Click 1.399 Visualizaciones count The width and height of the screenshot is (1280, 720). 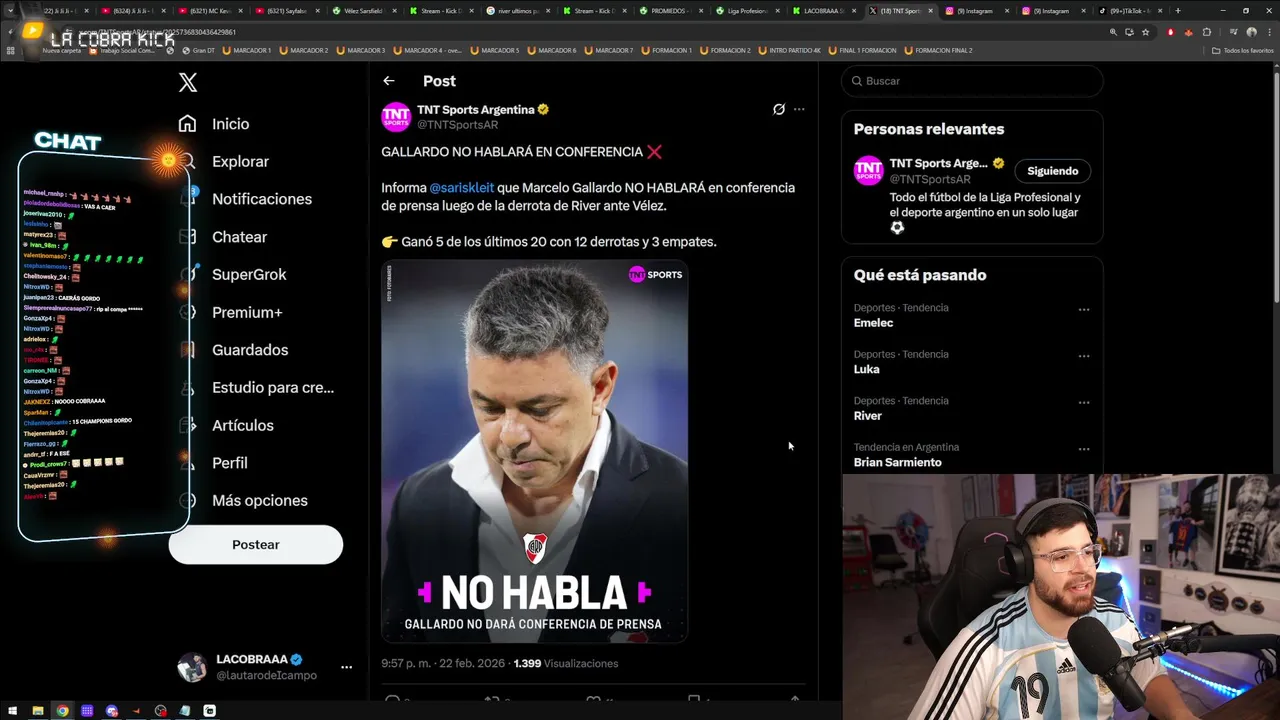coord(565,664)
